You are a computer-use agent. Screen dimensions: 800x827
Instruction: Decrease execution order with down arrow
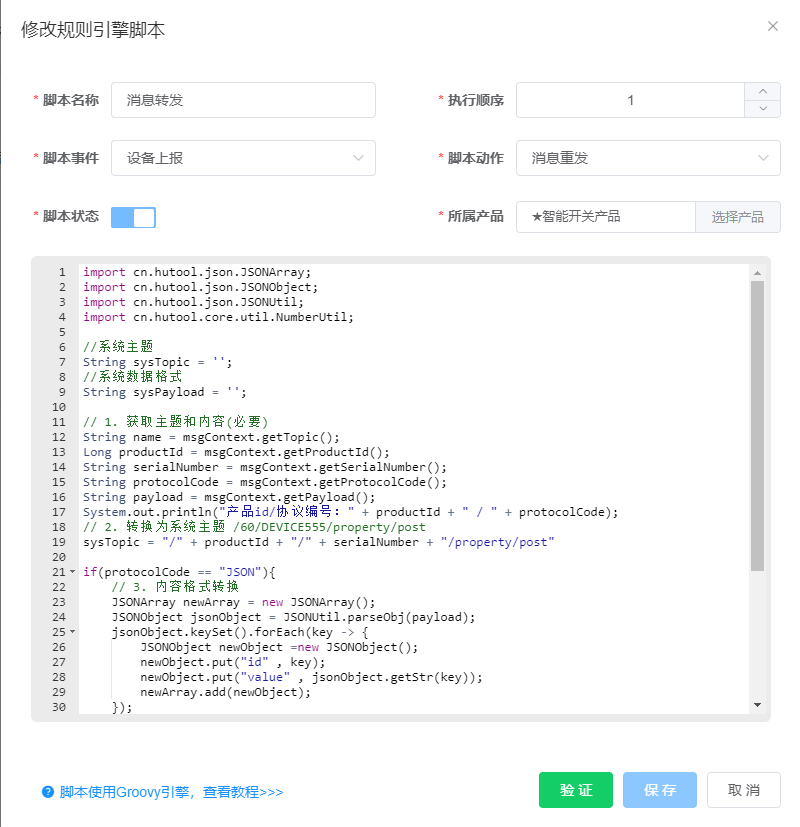pos(763,109)
